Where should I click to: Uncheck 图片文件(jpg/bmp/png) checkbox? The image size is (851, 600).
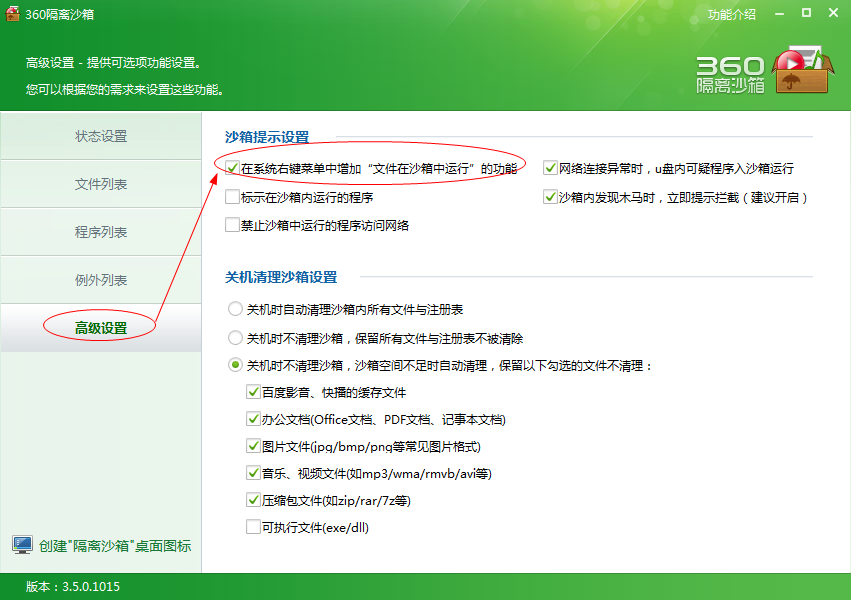pos(253,446)
